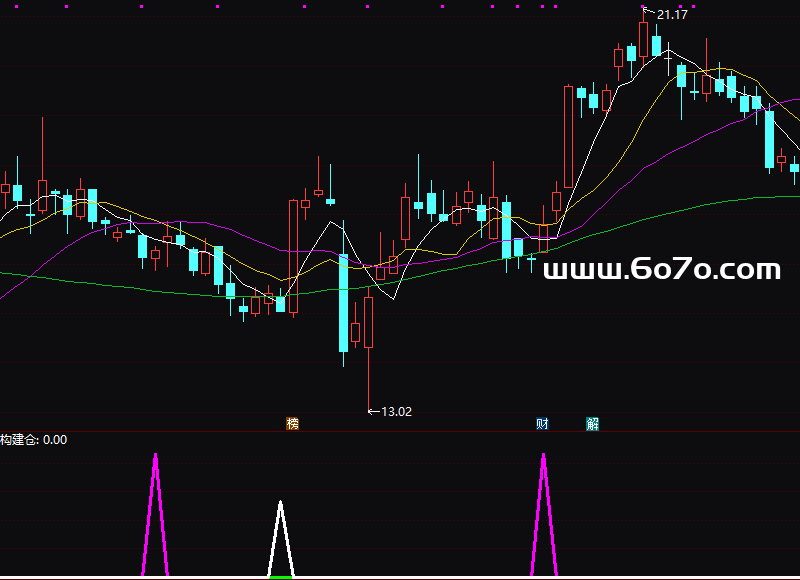Click the orange 榜 marker icon

(292, 423)
